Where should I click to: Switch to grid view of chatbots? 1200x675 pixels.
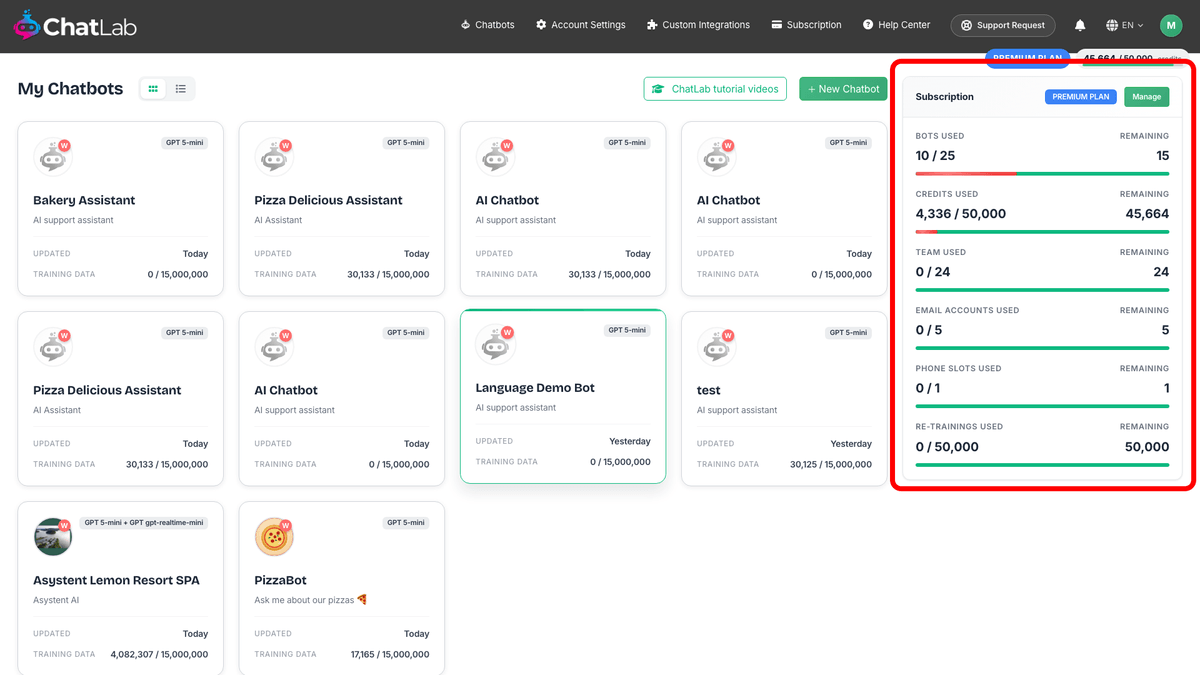click(x=153, y=89)
